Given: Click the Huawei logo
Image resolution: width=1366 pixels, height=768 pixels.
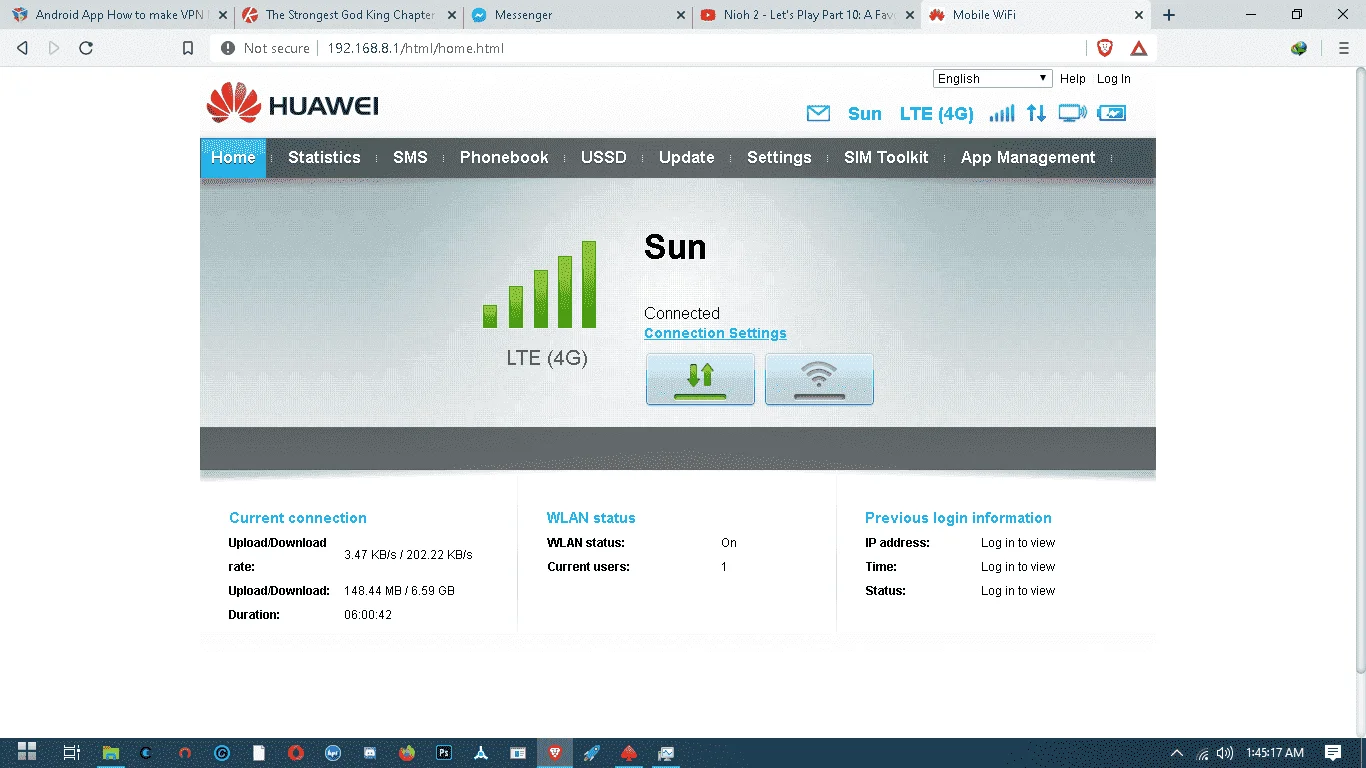Looking at the screenshot, I should [x=292, y=103].
